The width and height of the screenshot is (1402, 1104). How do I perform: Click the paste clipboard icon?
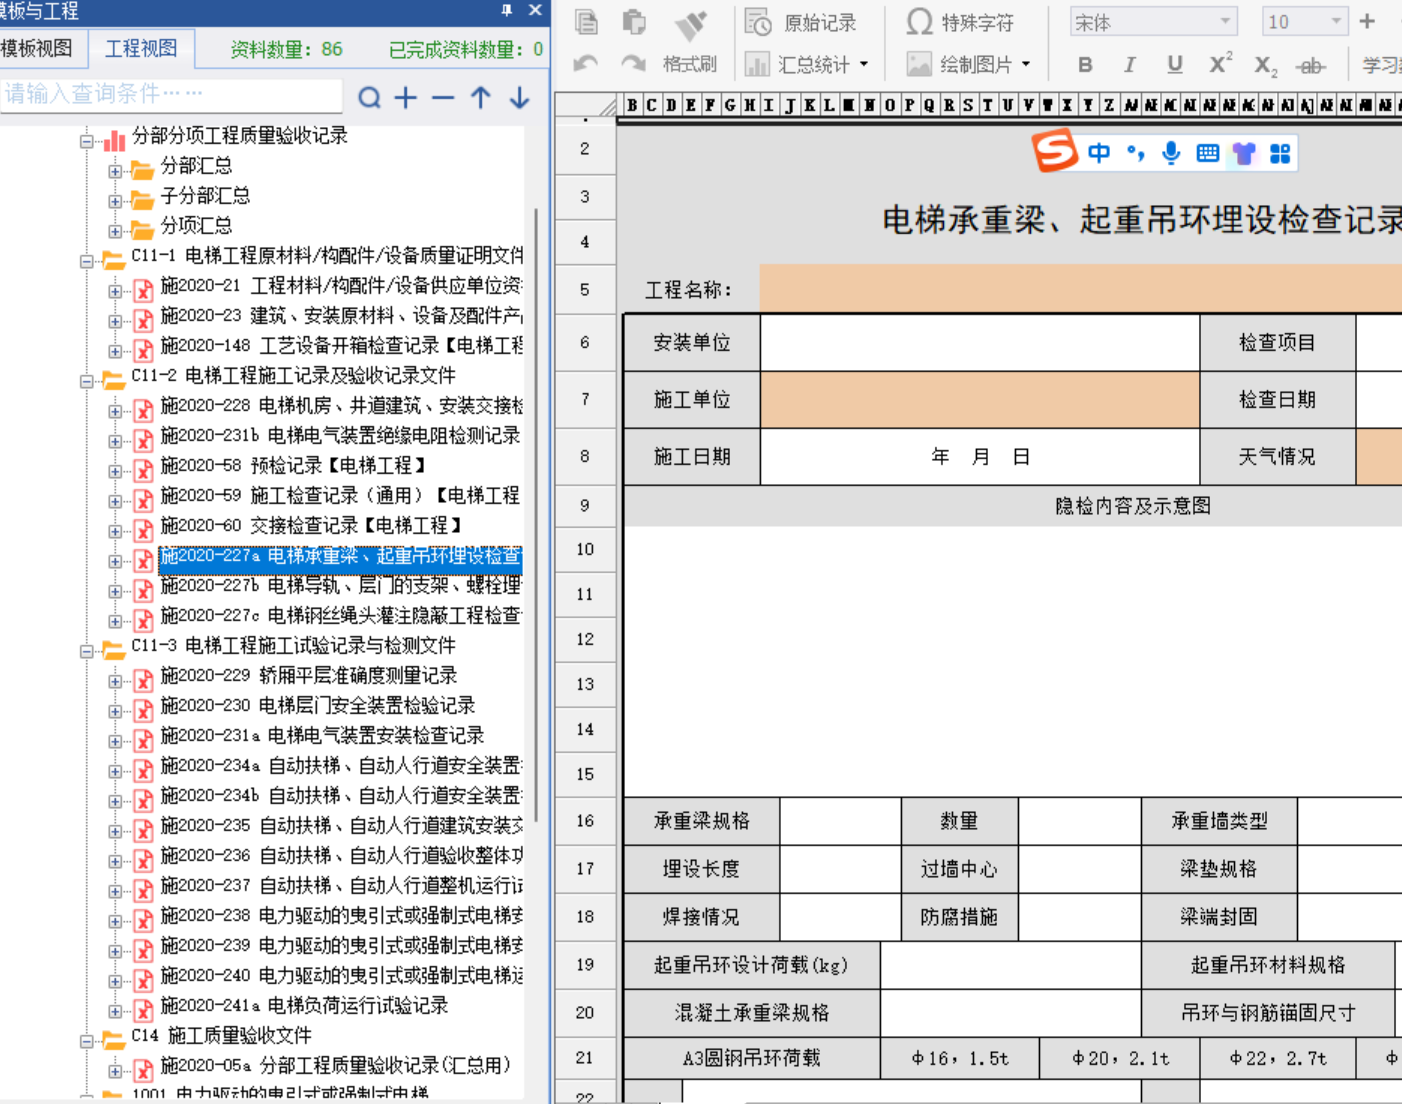(x=634, y=22)
